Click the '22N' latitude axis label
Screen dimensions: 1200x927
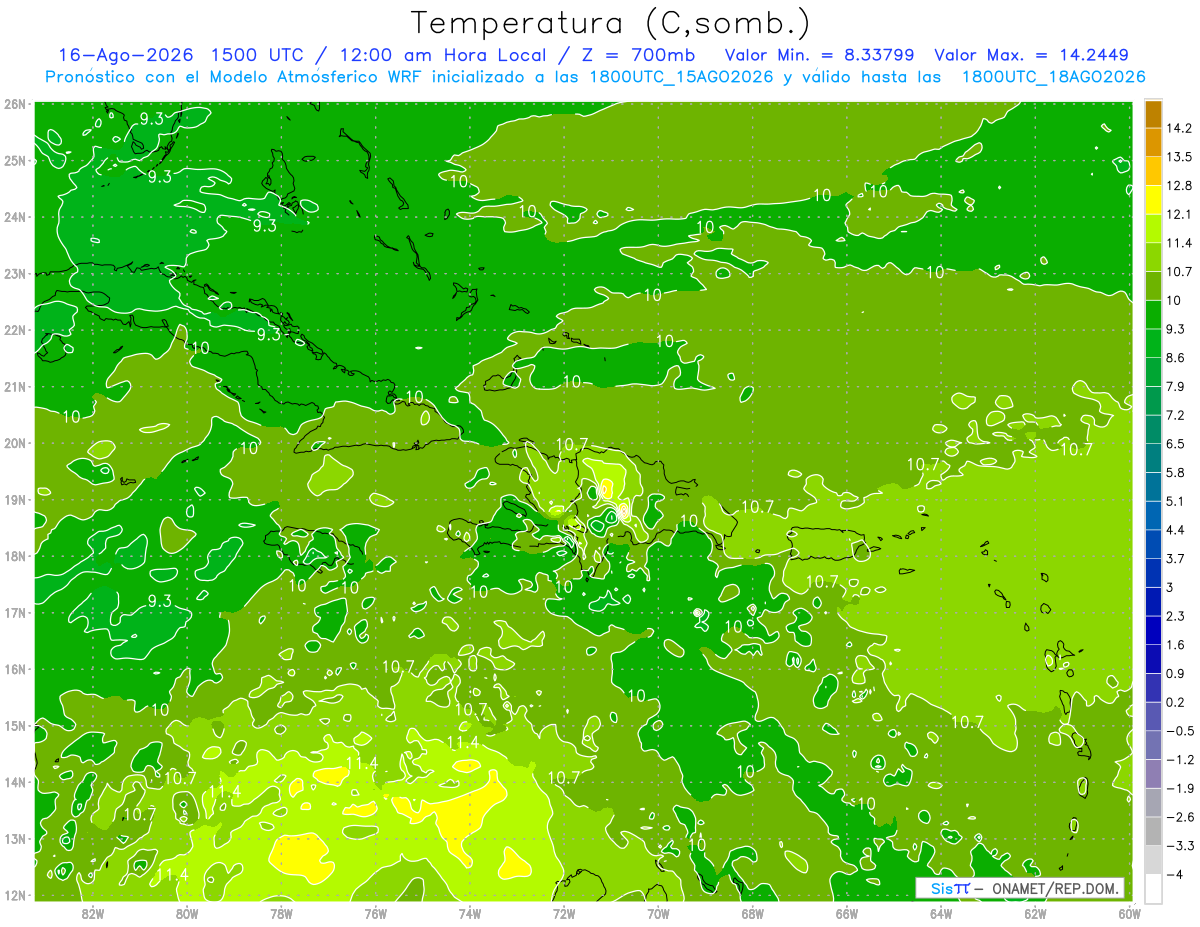15,330
